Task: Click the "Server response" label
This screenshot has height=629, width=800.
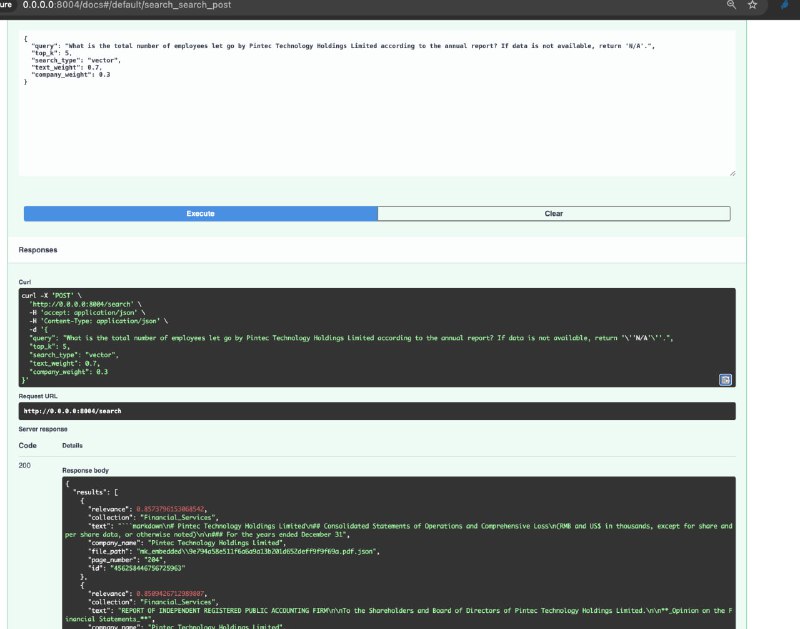Action: (43, 430)
